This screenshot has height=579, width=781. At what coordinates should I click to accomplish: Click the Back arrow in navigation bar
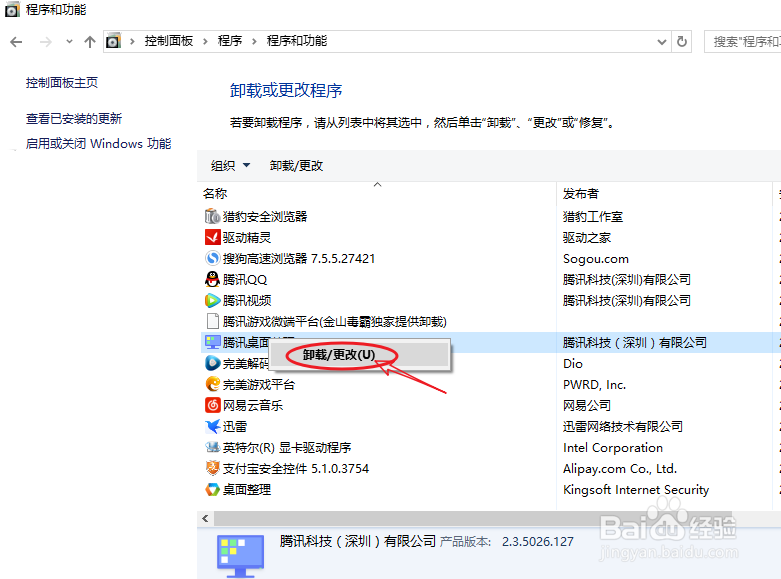click(x=16, y=42)
